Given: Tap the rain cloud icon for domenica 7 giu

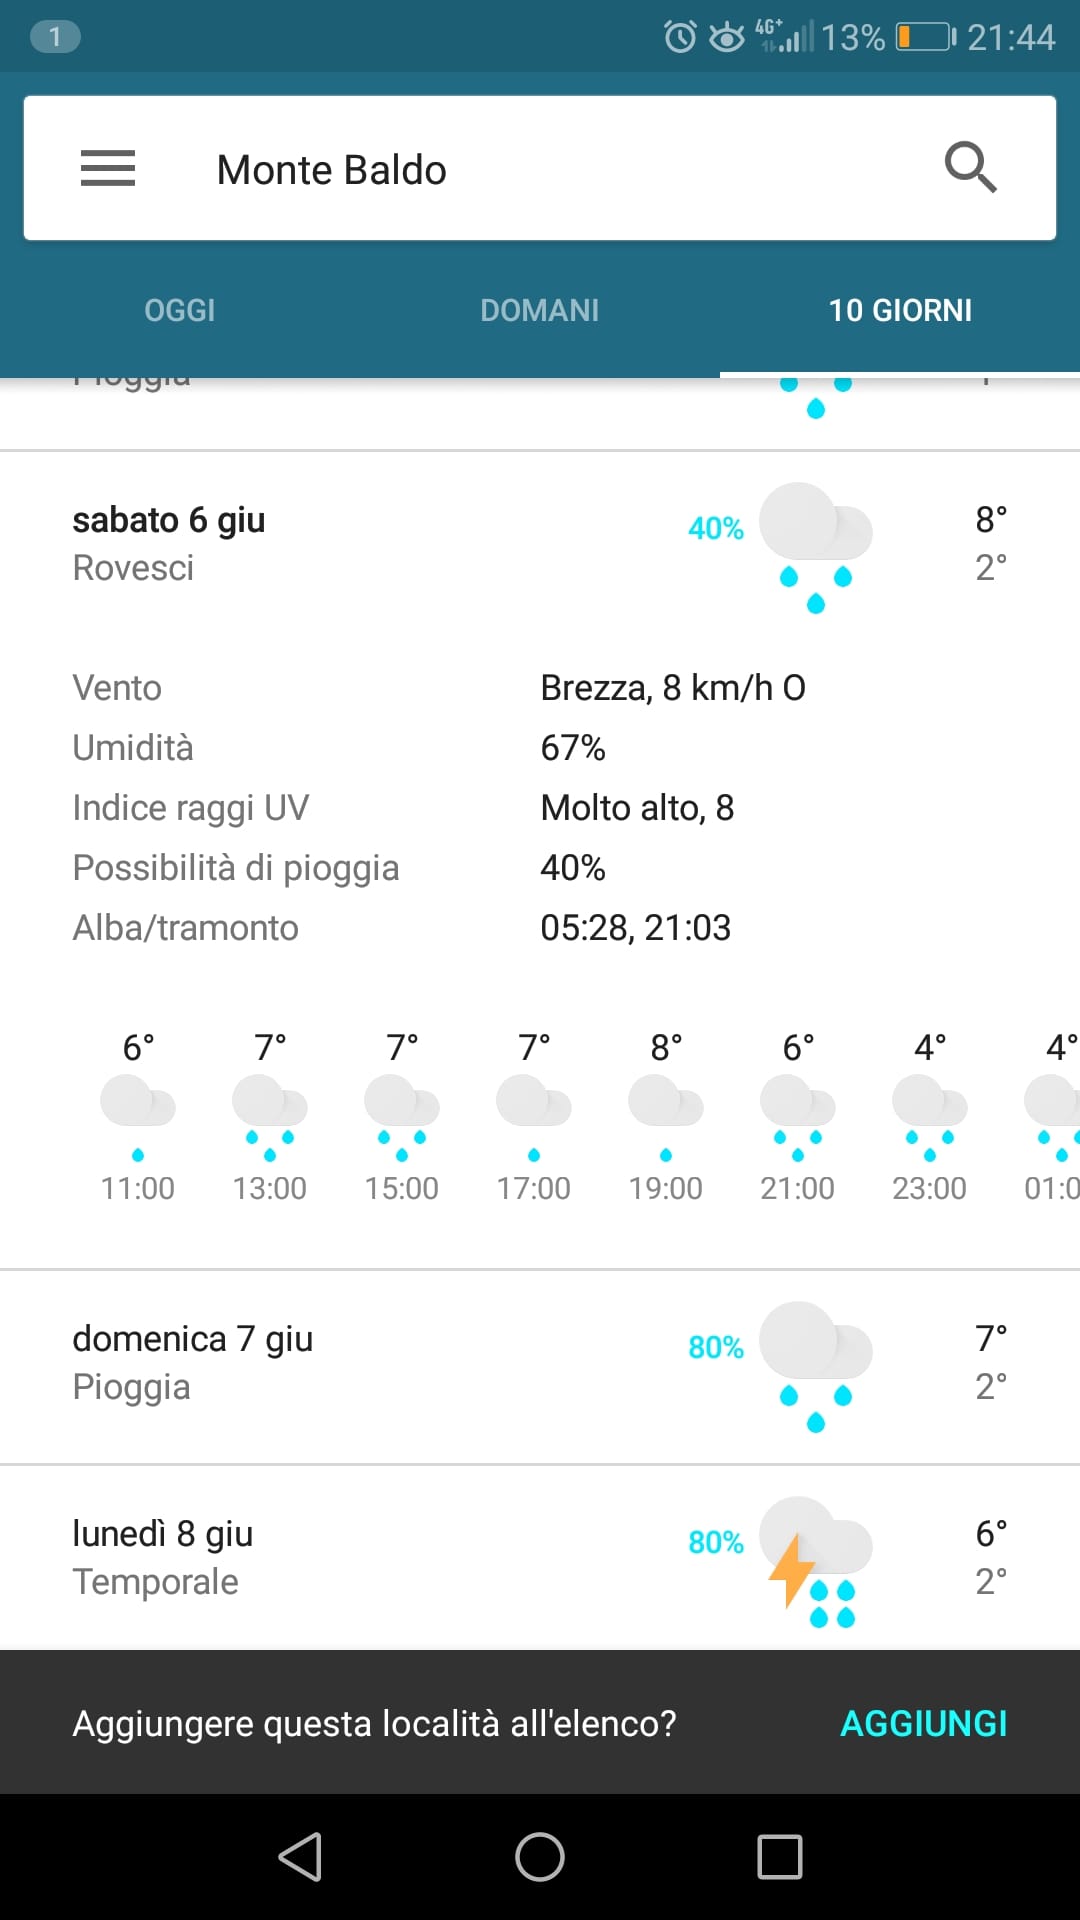Looking at the screenshot, I should [x=815, y=1367].
